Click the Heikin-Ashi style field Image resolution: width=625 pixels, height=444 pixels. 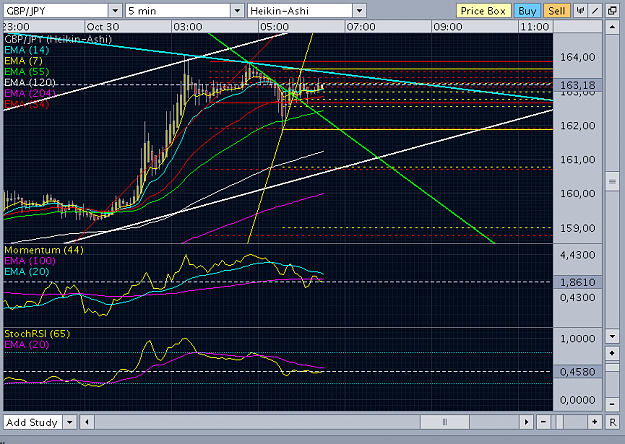[x=300, y=11]
